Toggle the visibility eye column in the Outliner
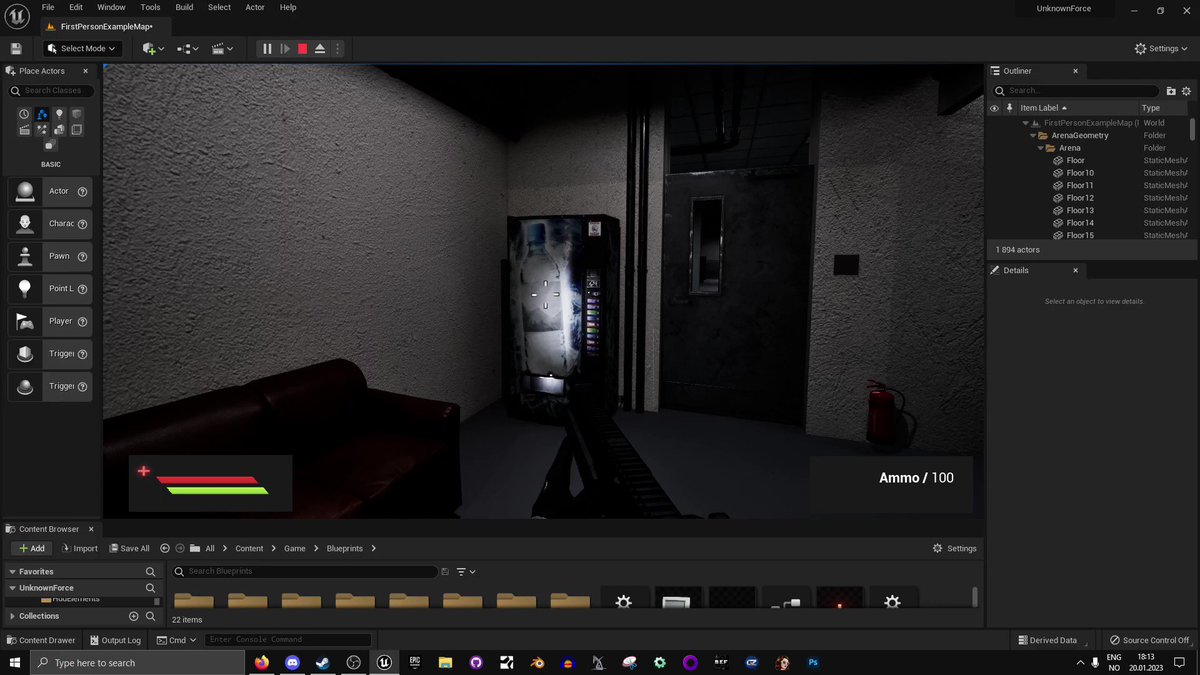Screen dimensions: 1200x675 click(993, 107)
